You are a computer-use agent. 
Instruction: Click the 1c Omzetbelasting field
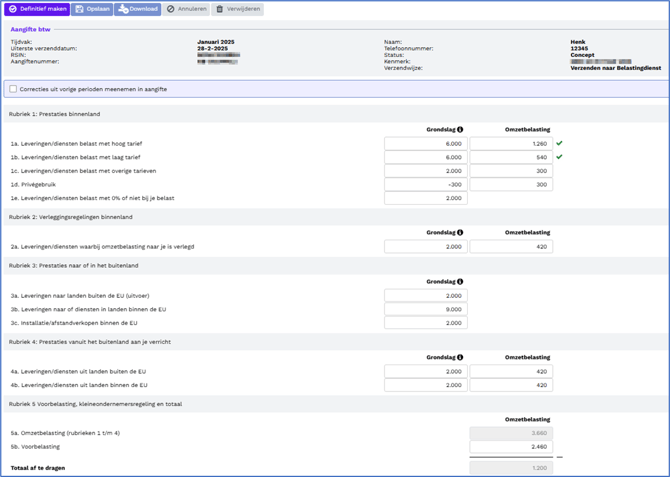pyautogui.click(x=510, y=171)
